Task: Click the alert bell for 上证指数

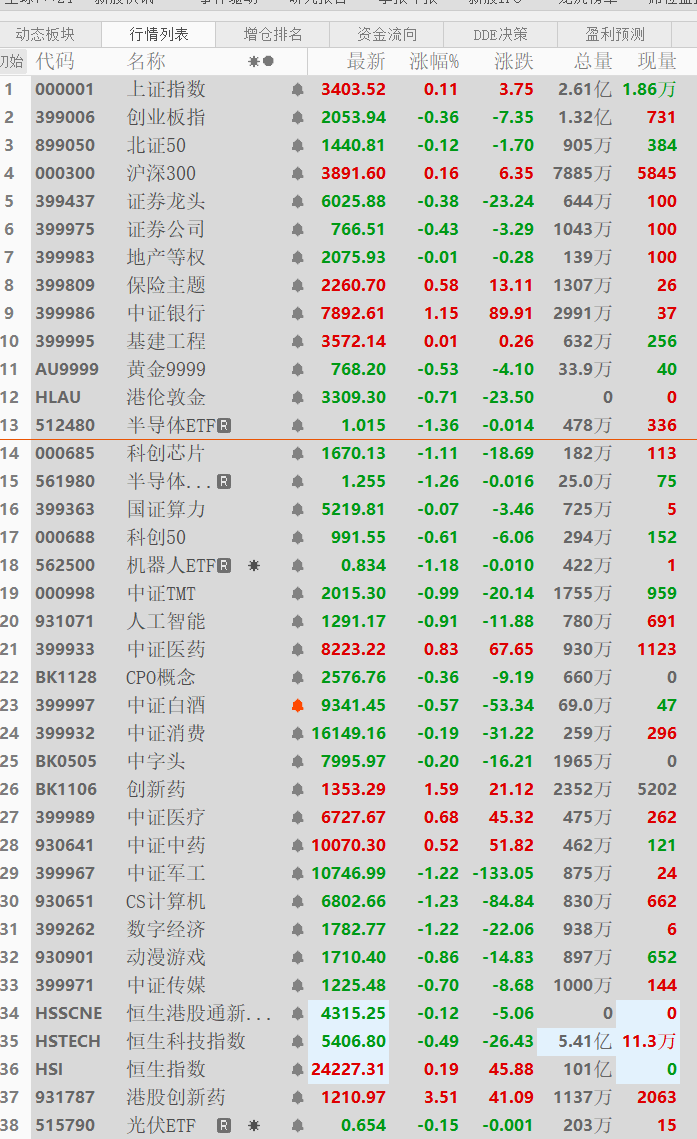Action: (x=297, y=89)
